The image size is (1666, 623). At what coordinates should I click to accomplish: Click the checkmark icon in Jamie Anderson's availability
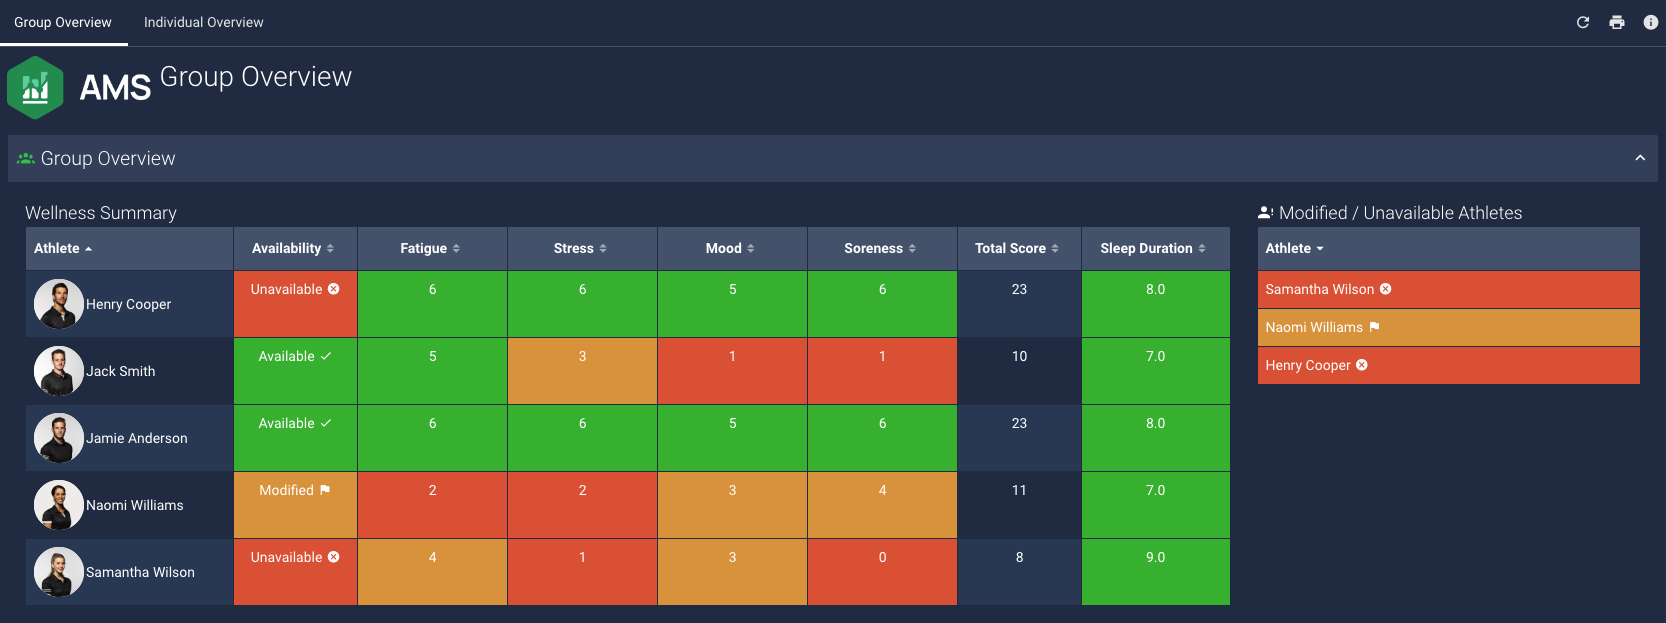[x=326, y=423]
